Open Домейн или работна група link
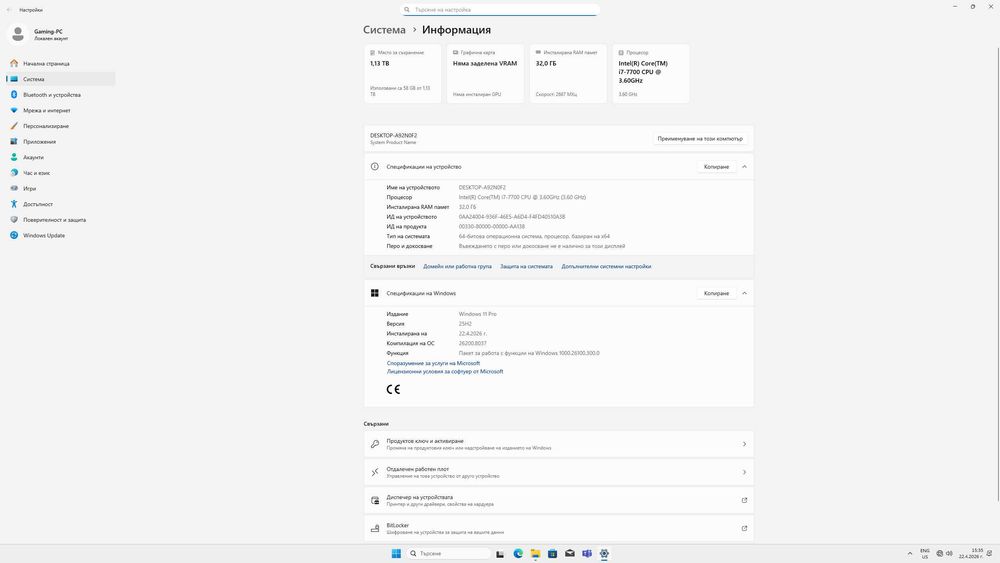Viewport: 1000px width, 563px height. (457, 267)
